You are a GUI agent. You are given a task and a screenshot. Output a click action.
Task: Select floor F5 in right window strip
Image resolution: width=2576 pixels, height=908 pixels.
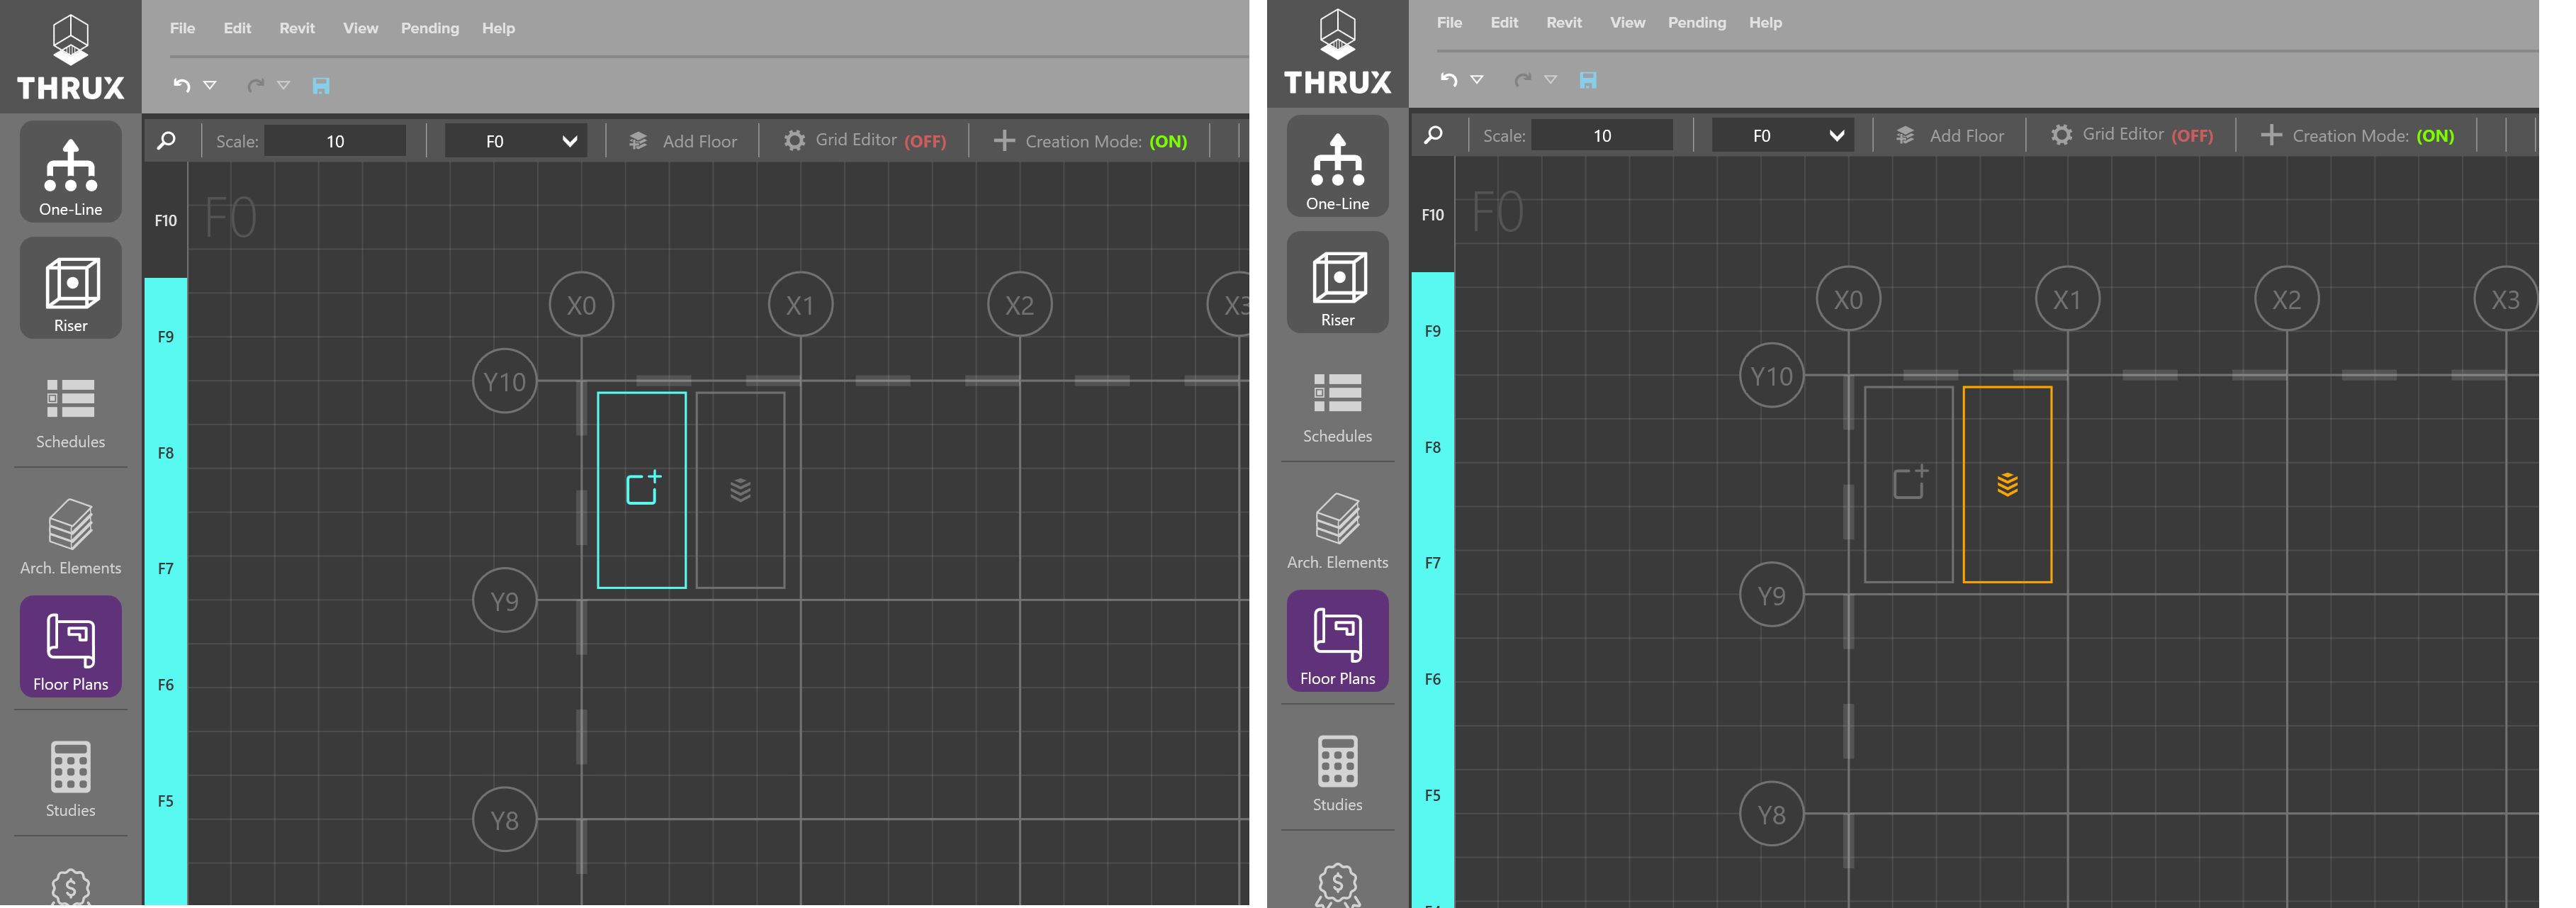coord(1433,795)
